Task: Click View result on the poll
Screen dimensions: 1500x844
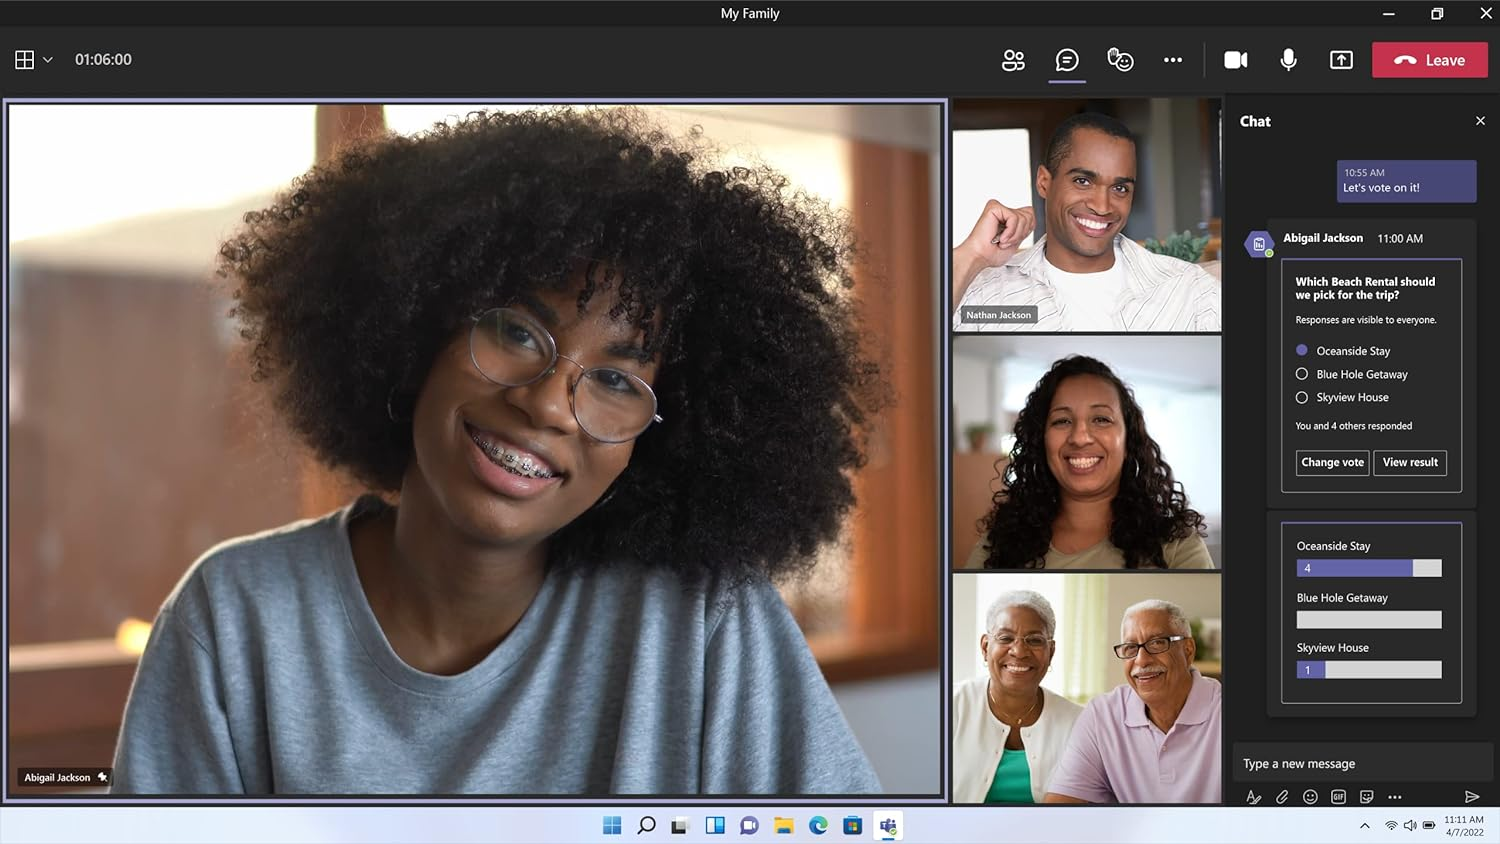Action: coord(1410,462)
